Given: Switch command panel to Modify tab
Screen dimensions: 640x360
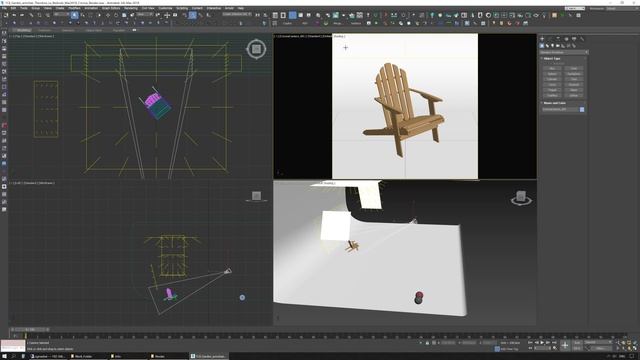Looking at the screenshot, I should pos(550,38).
